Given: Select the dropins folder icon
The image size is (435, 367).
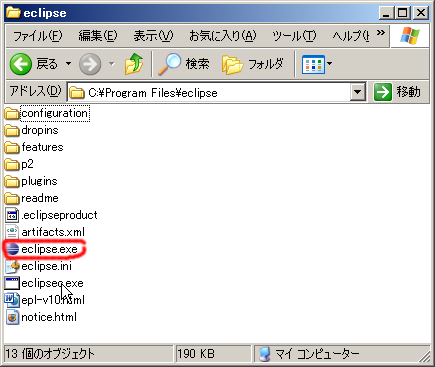Looking at the screenshot, I should click(x=12, y=130).
